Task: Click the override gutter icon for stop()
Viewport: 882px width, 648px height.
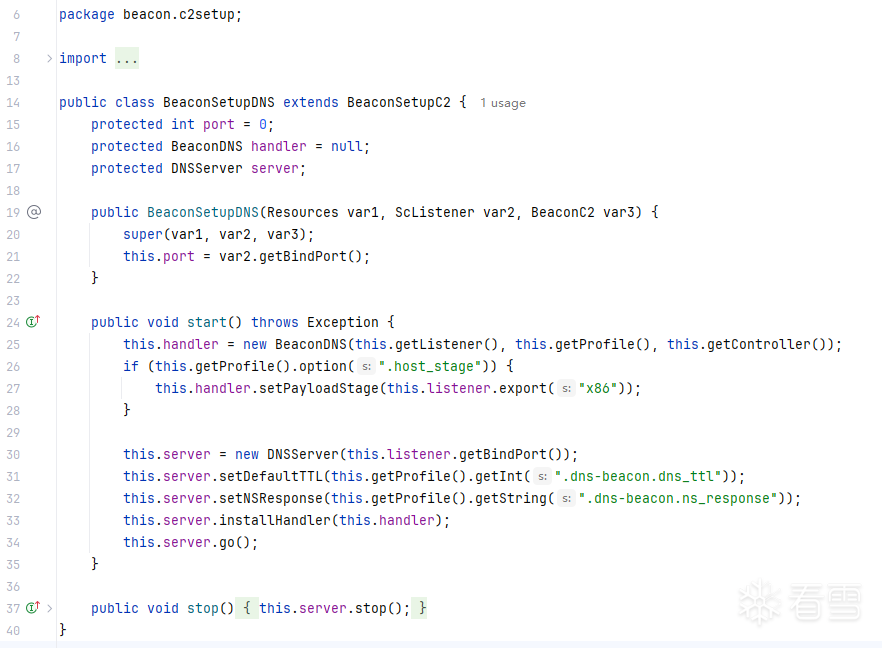Action: pos(33,608)
